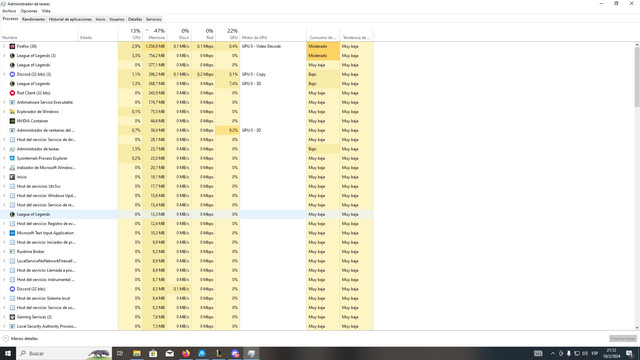Sort processes by Disco column header
This screenshot has width=640, height=360.
[179, 34]
